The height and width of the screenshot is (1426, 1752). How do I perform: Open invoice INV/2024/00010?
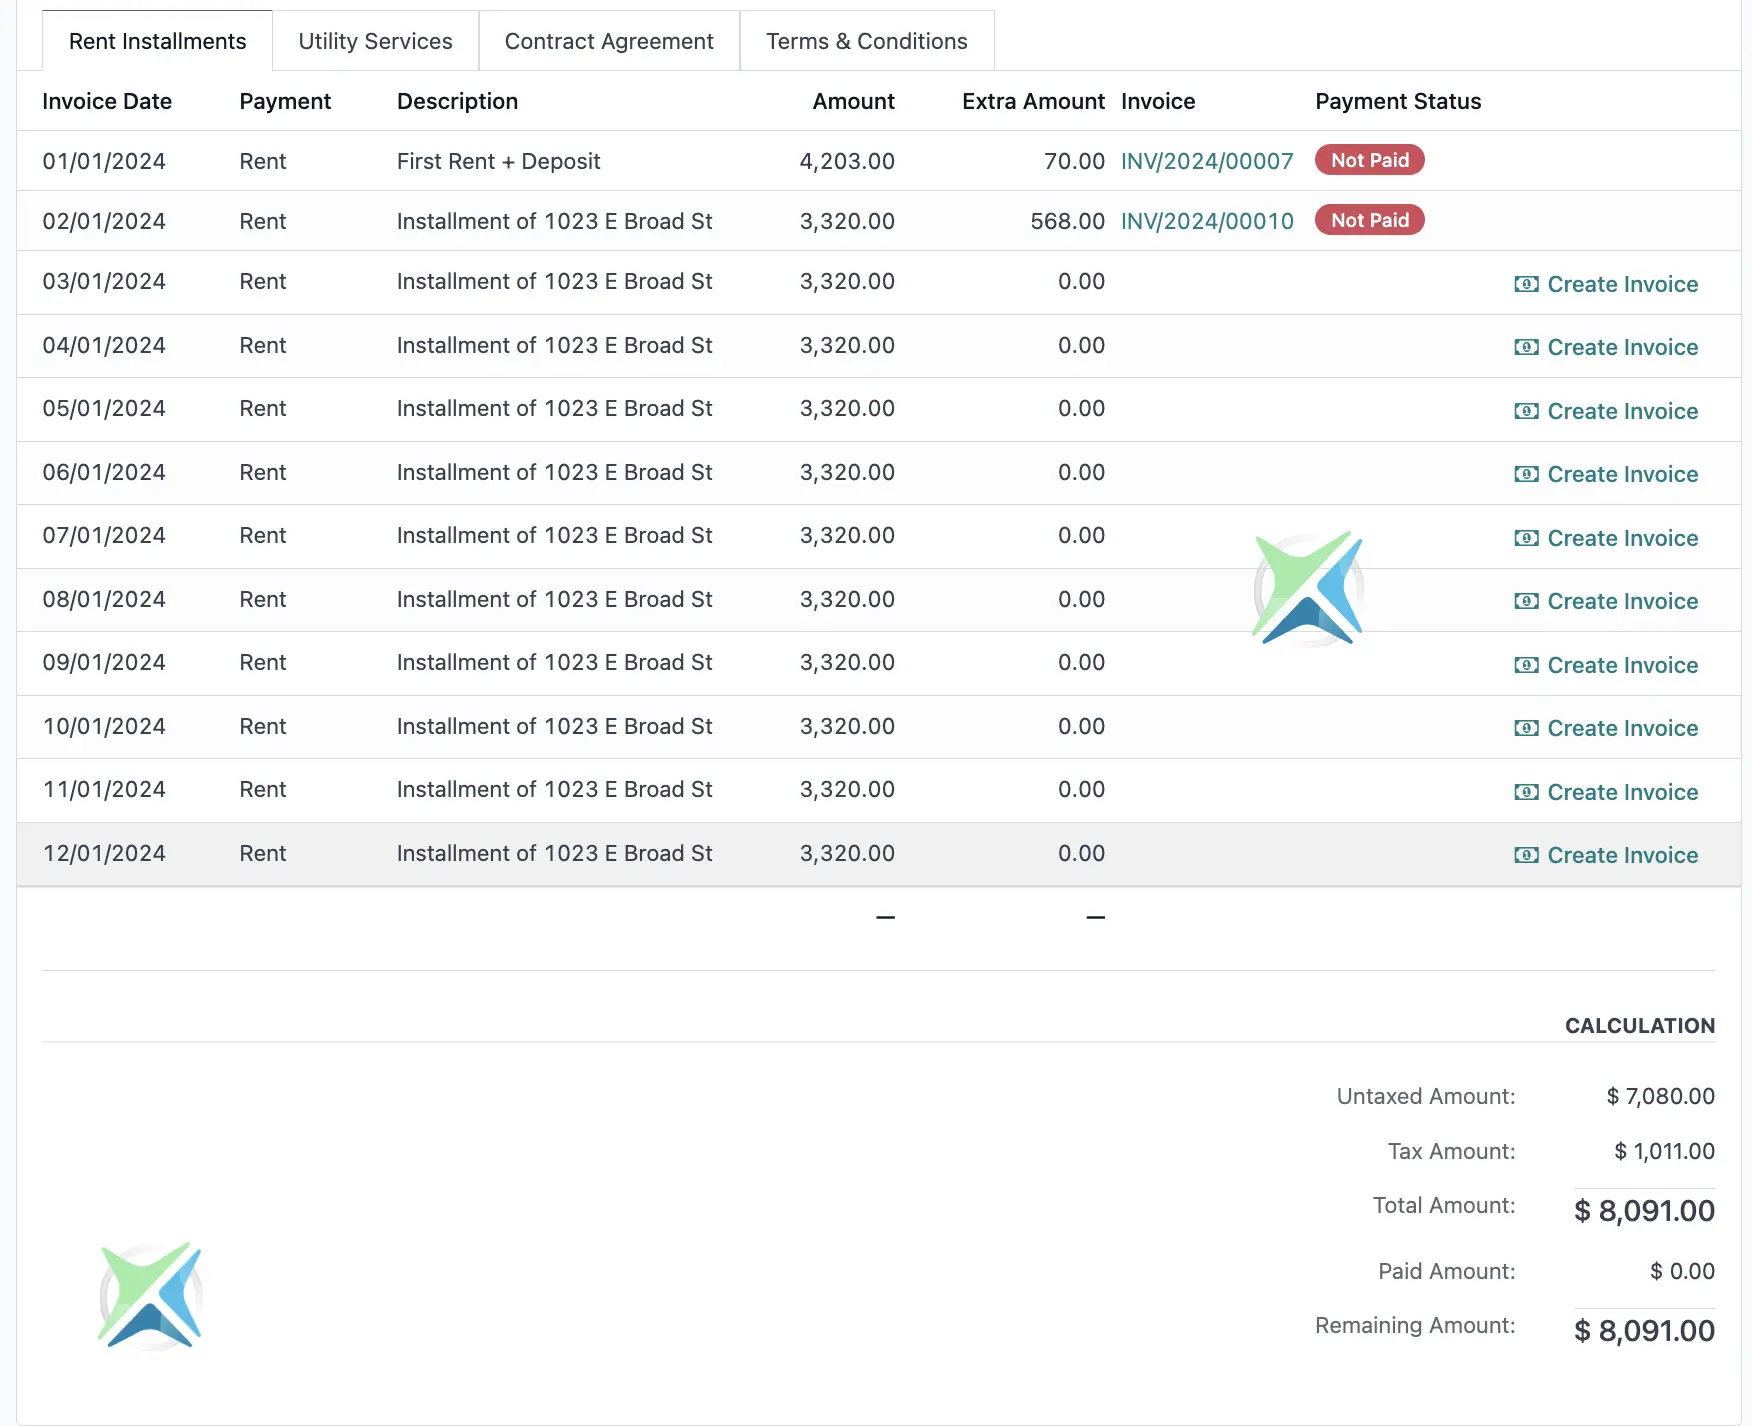(x=1207, y=221)
